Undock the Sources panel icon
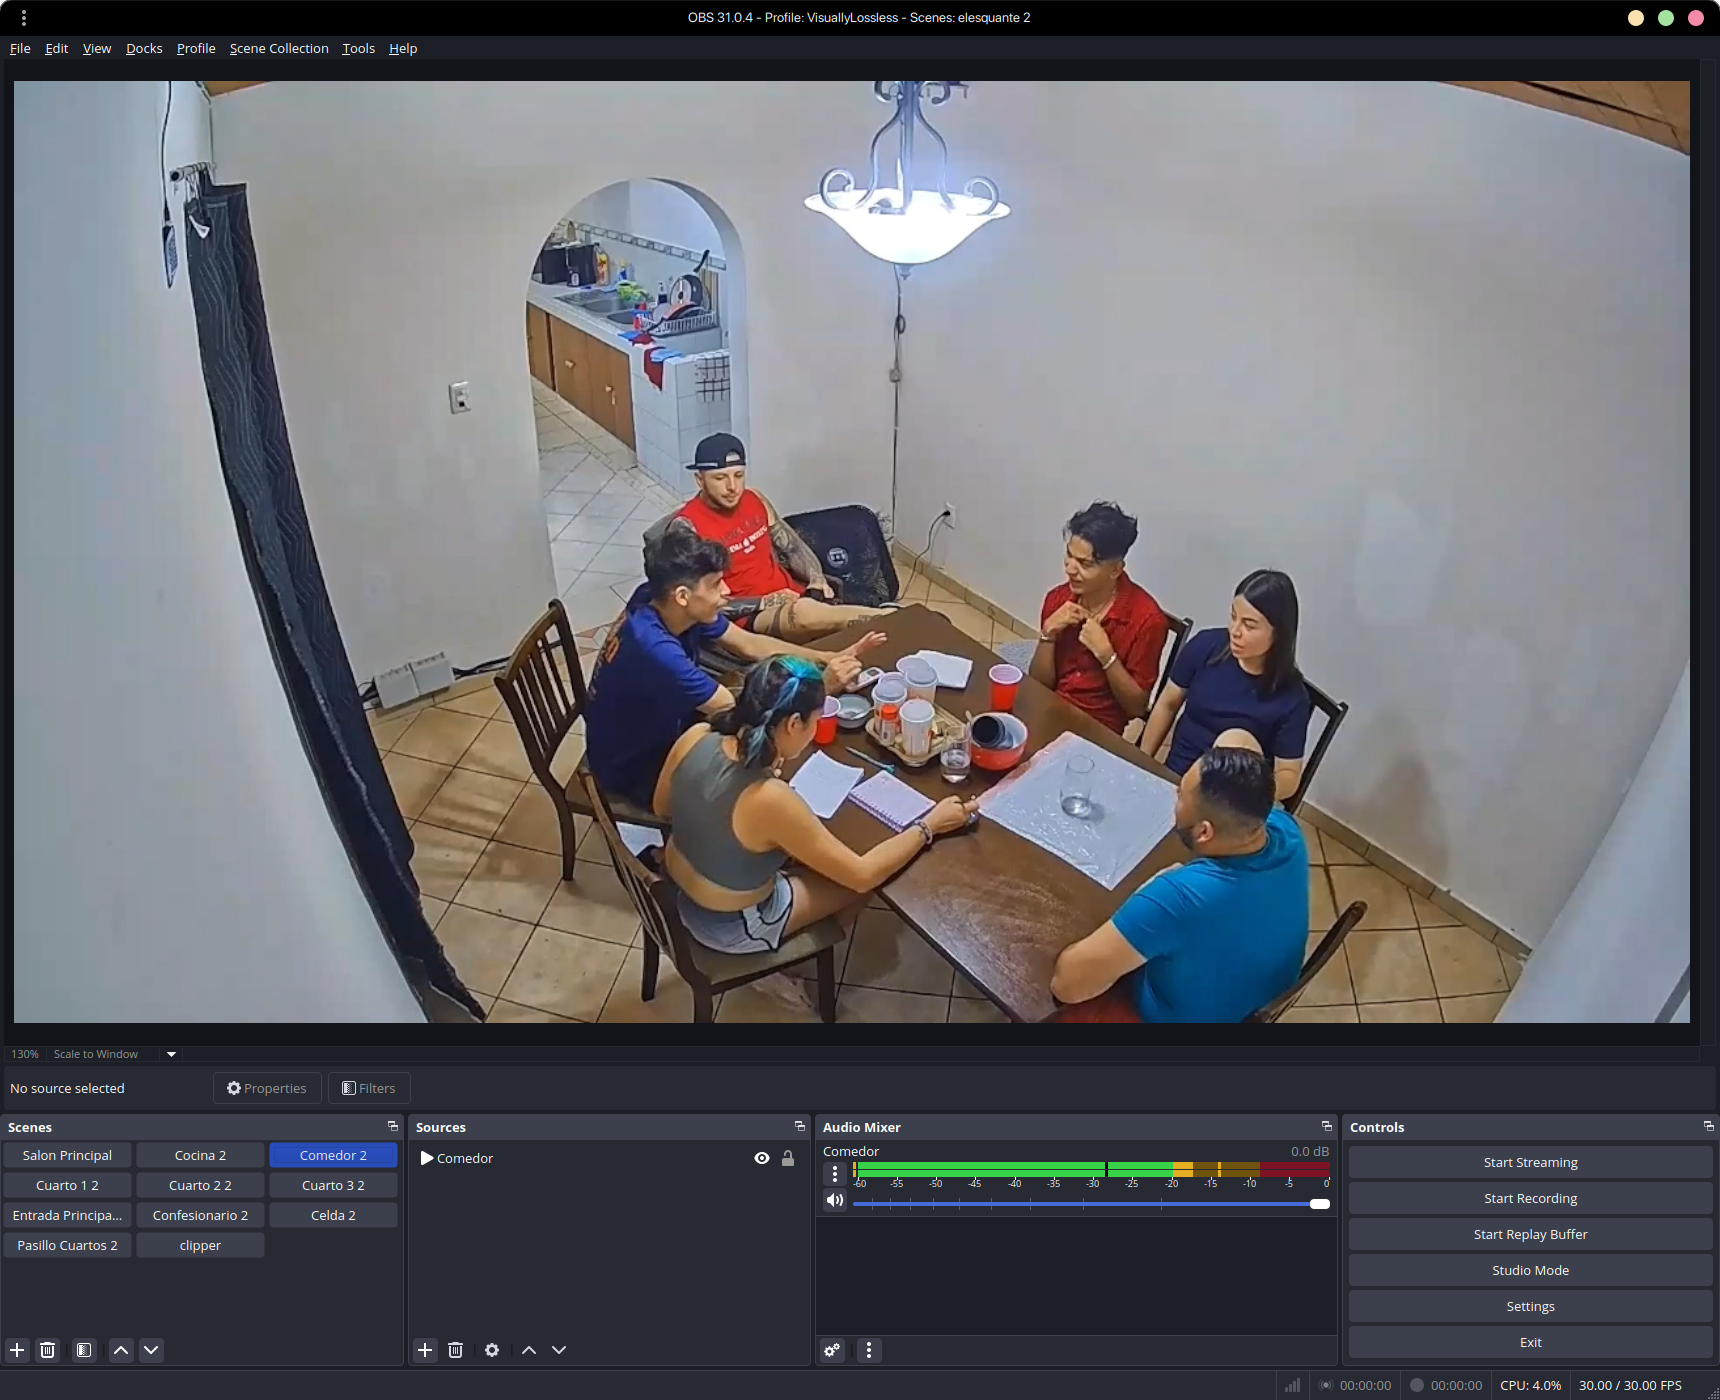Image resolution: width=1720 pixels, height=1400 pixels. tap(800, 1126)
